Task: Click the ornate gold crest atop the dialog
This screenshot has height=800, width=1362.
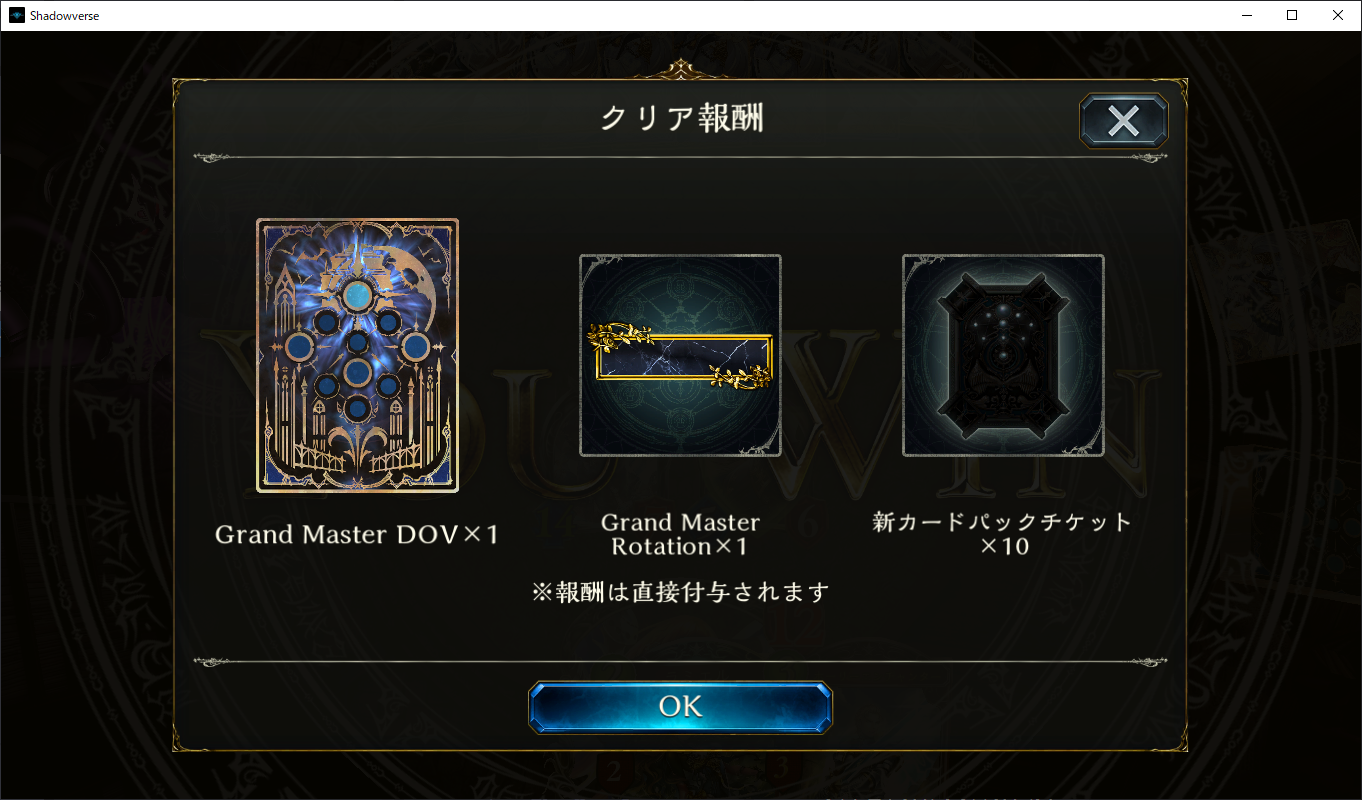Action: click(680, 70)
